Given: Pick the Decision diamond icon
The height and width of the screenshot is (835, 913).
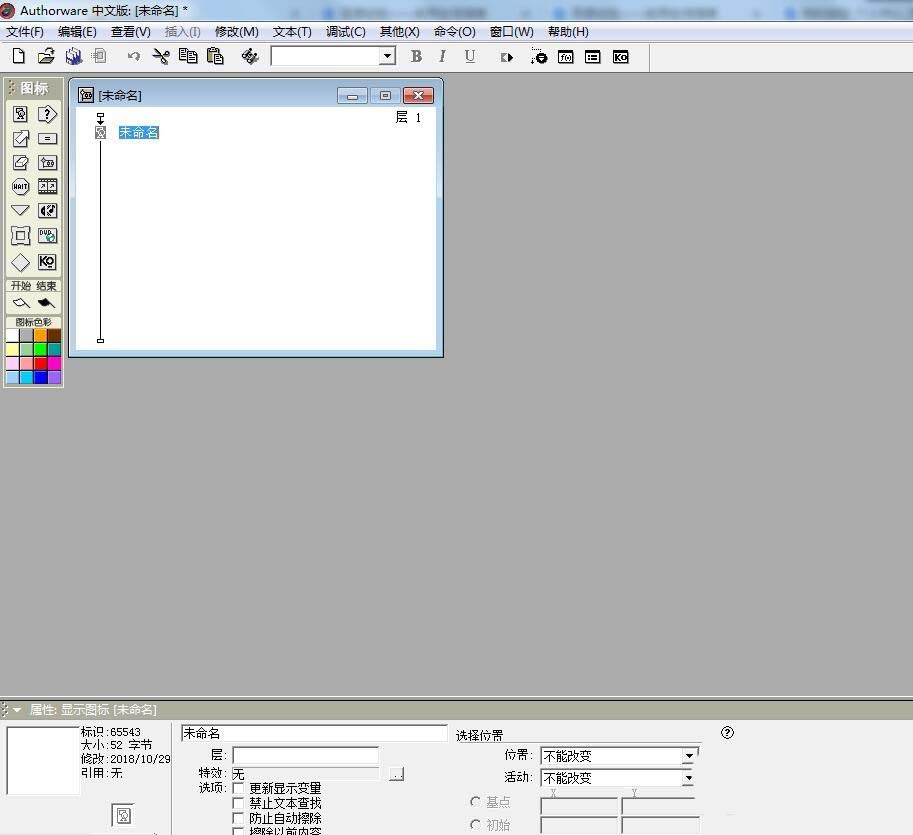Looking at the screenshot, I should pyautogui.click(x=20, y=263).
